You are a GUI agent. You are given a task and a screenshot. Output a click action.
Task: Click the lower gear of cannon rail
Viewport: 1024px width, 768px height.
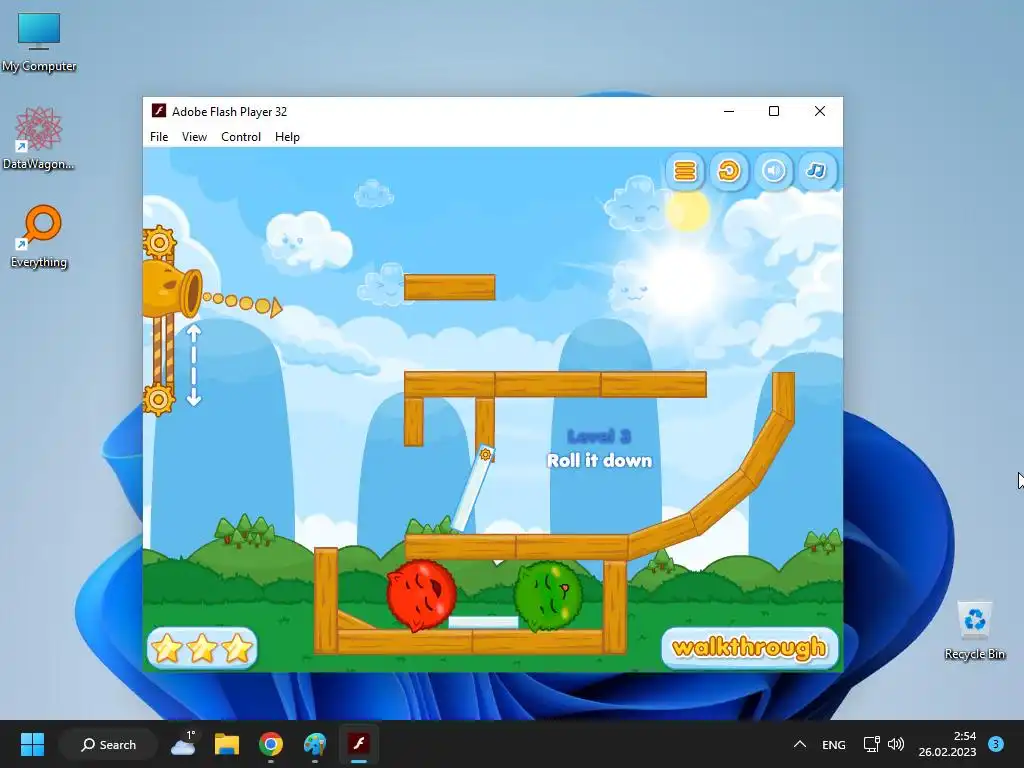coord(159,398)
